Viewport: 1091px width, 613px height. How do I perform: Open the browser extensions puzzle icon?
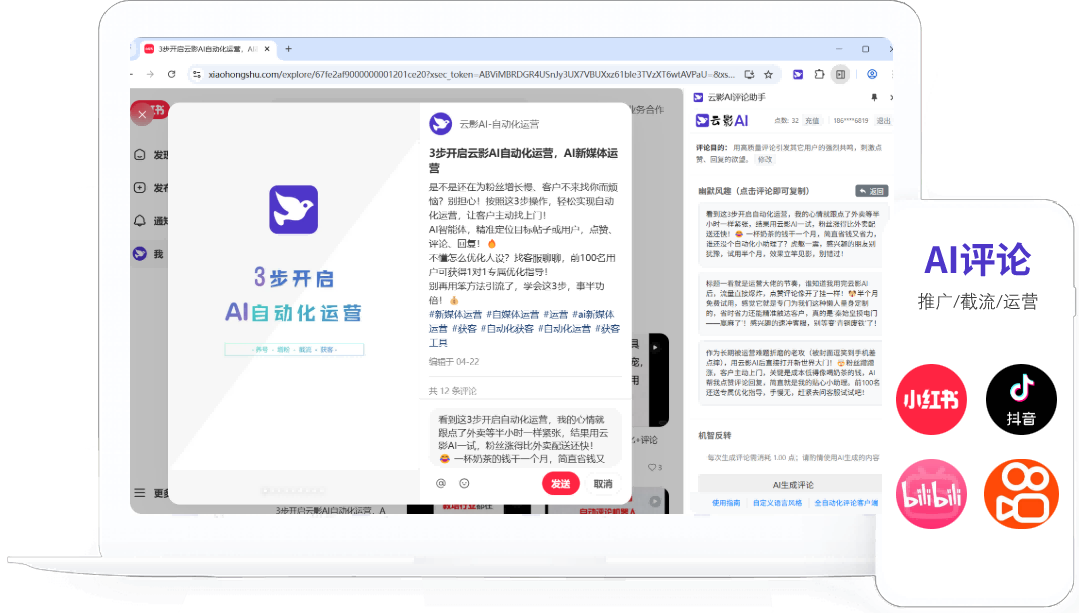[x=819, y=74]
